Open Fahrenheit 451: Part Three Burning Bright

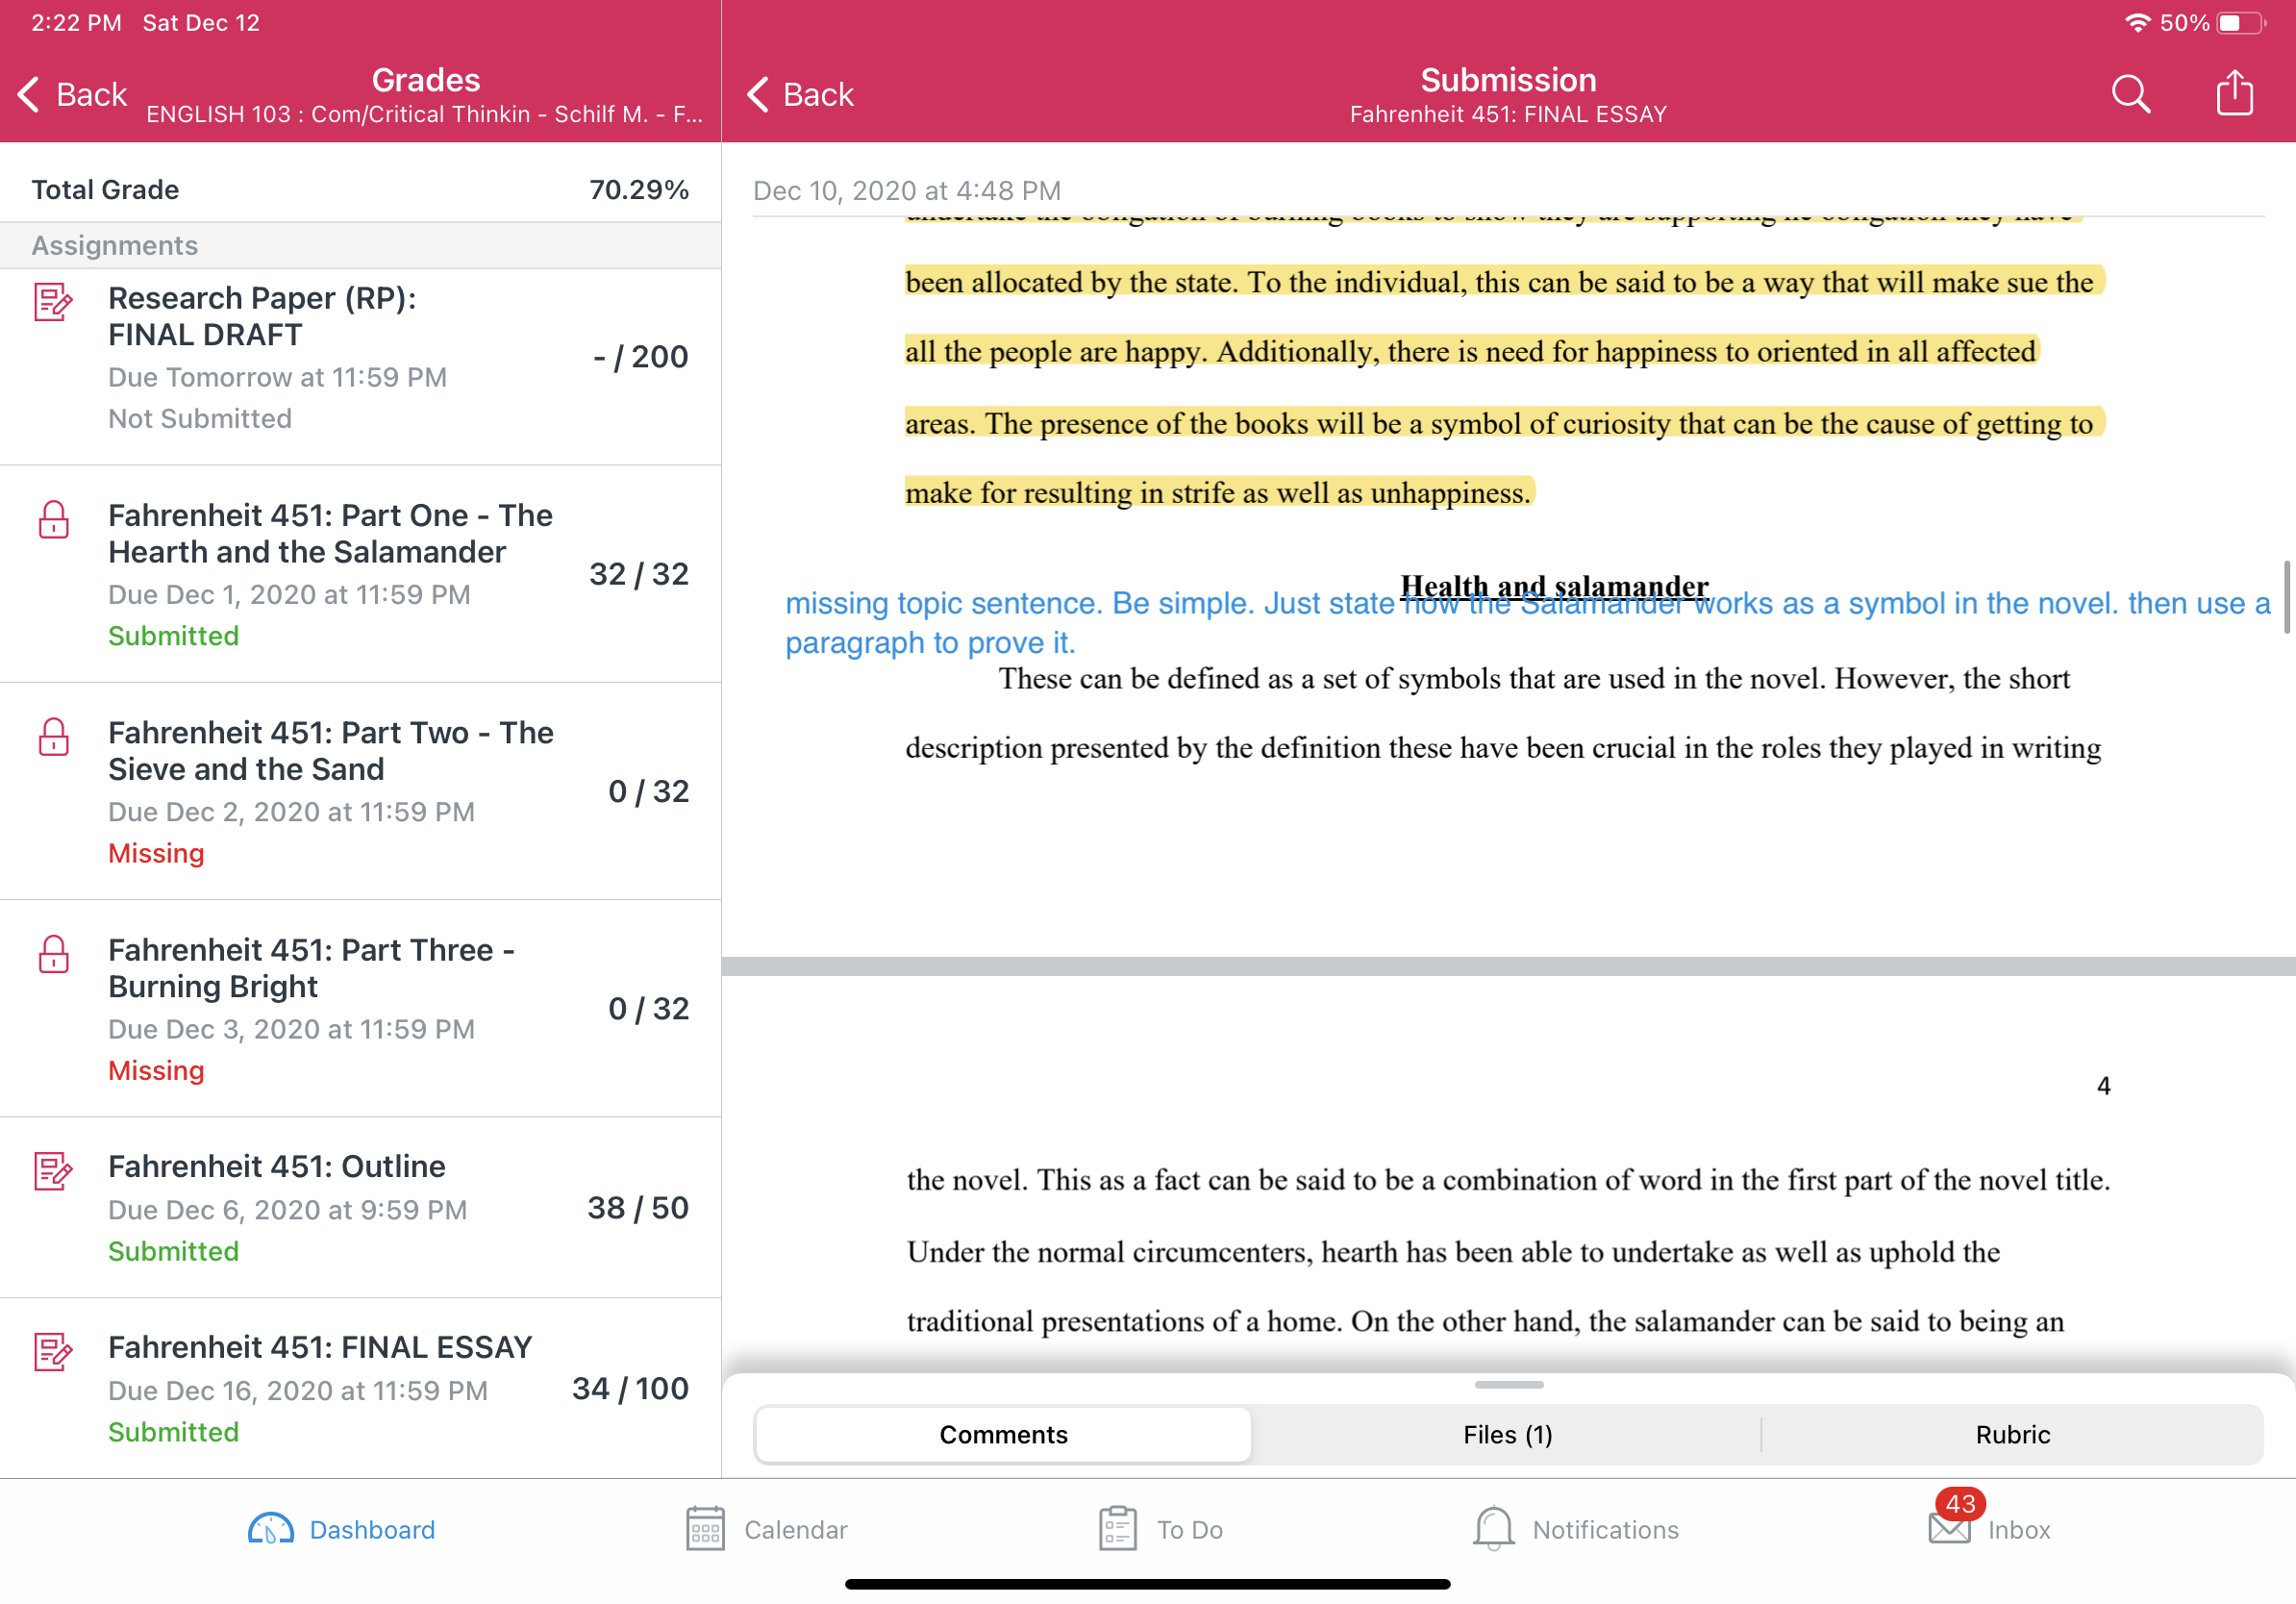click(x=360, y=1007)
